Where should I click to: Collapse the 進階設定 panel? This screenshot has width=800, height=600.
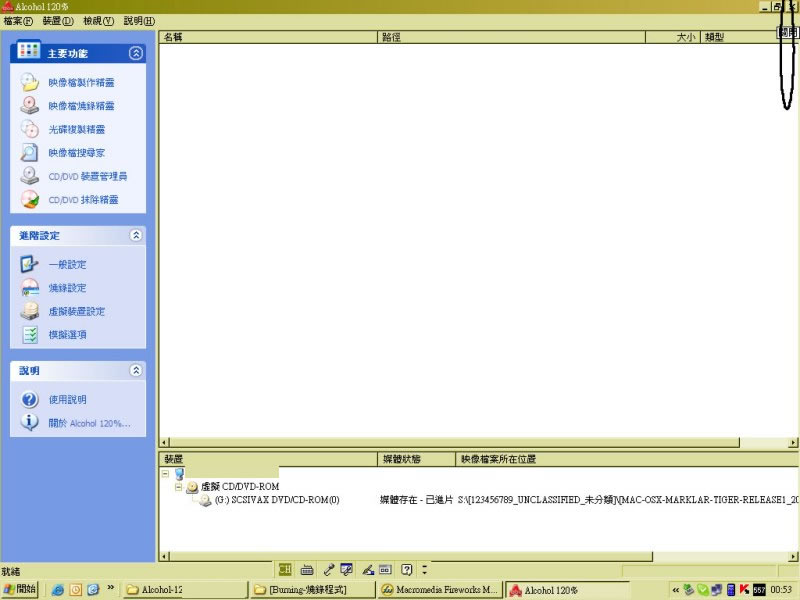[x=136, y=235]
